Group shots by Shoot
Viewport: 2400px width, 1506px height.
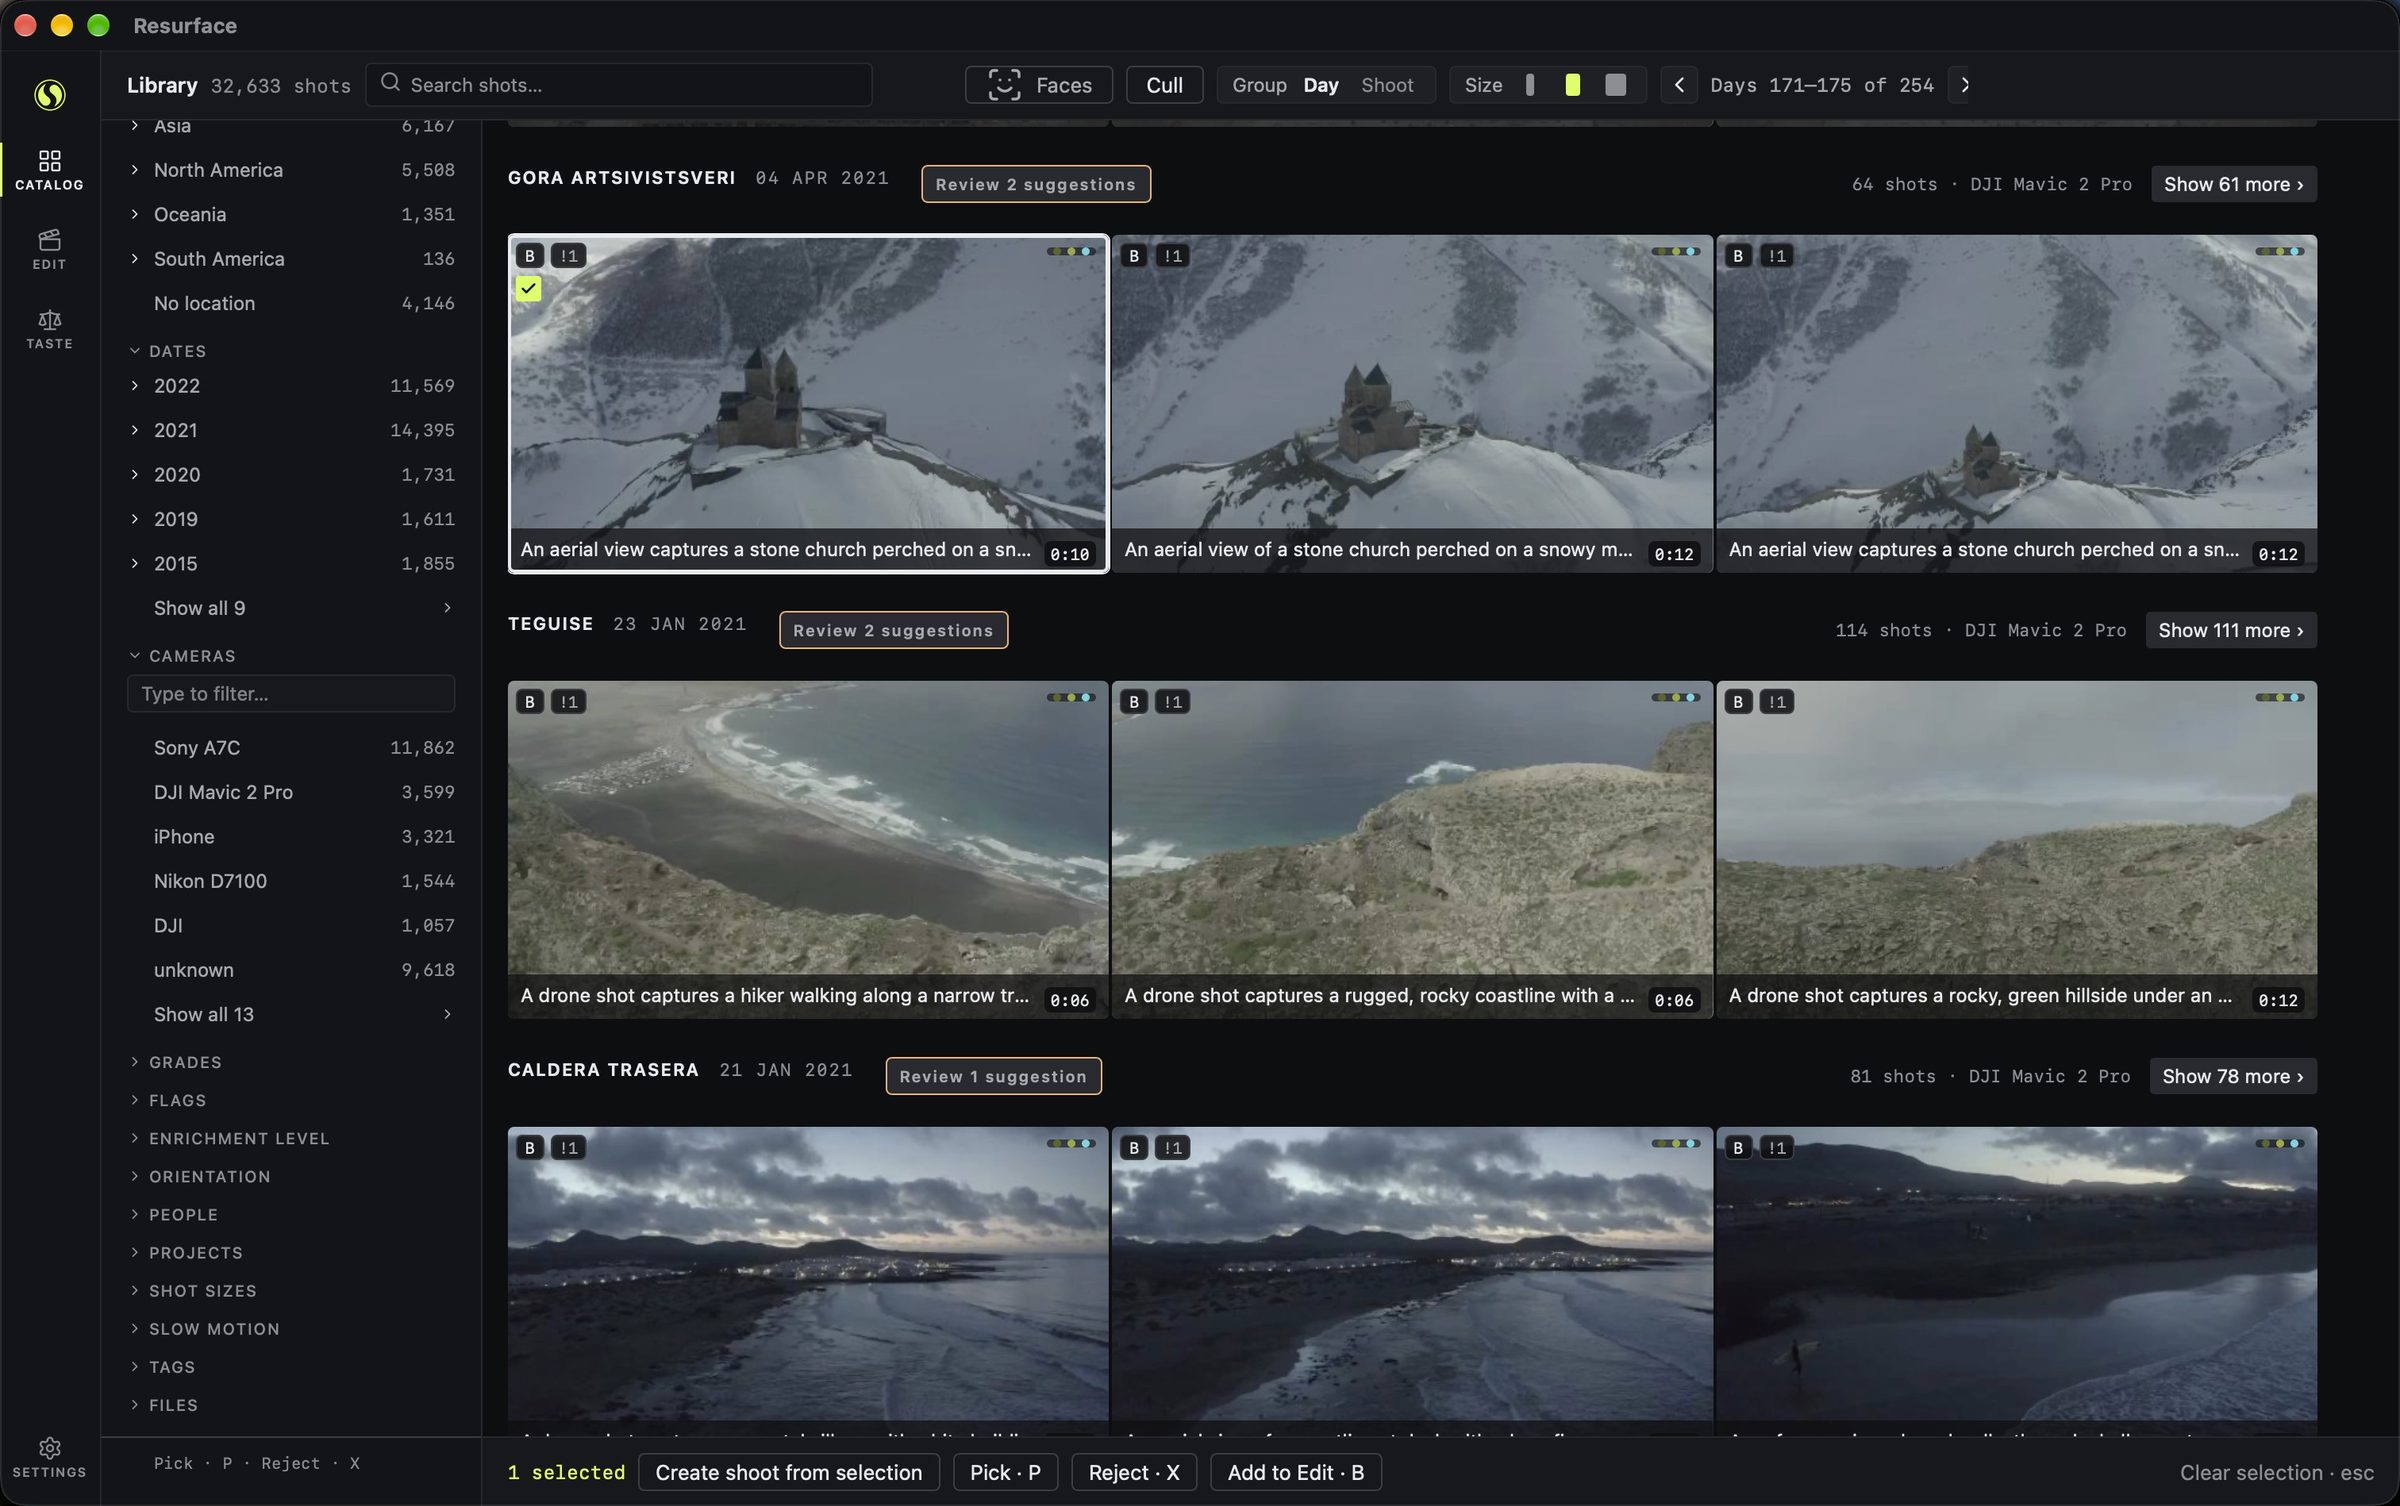(x=1387, y=85)
